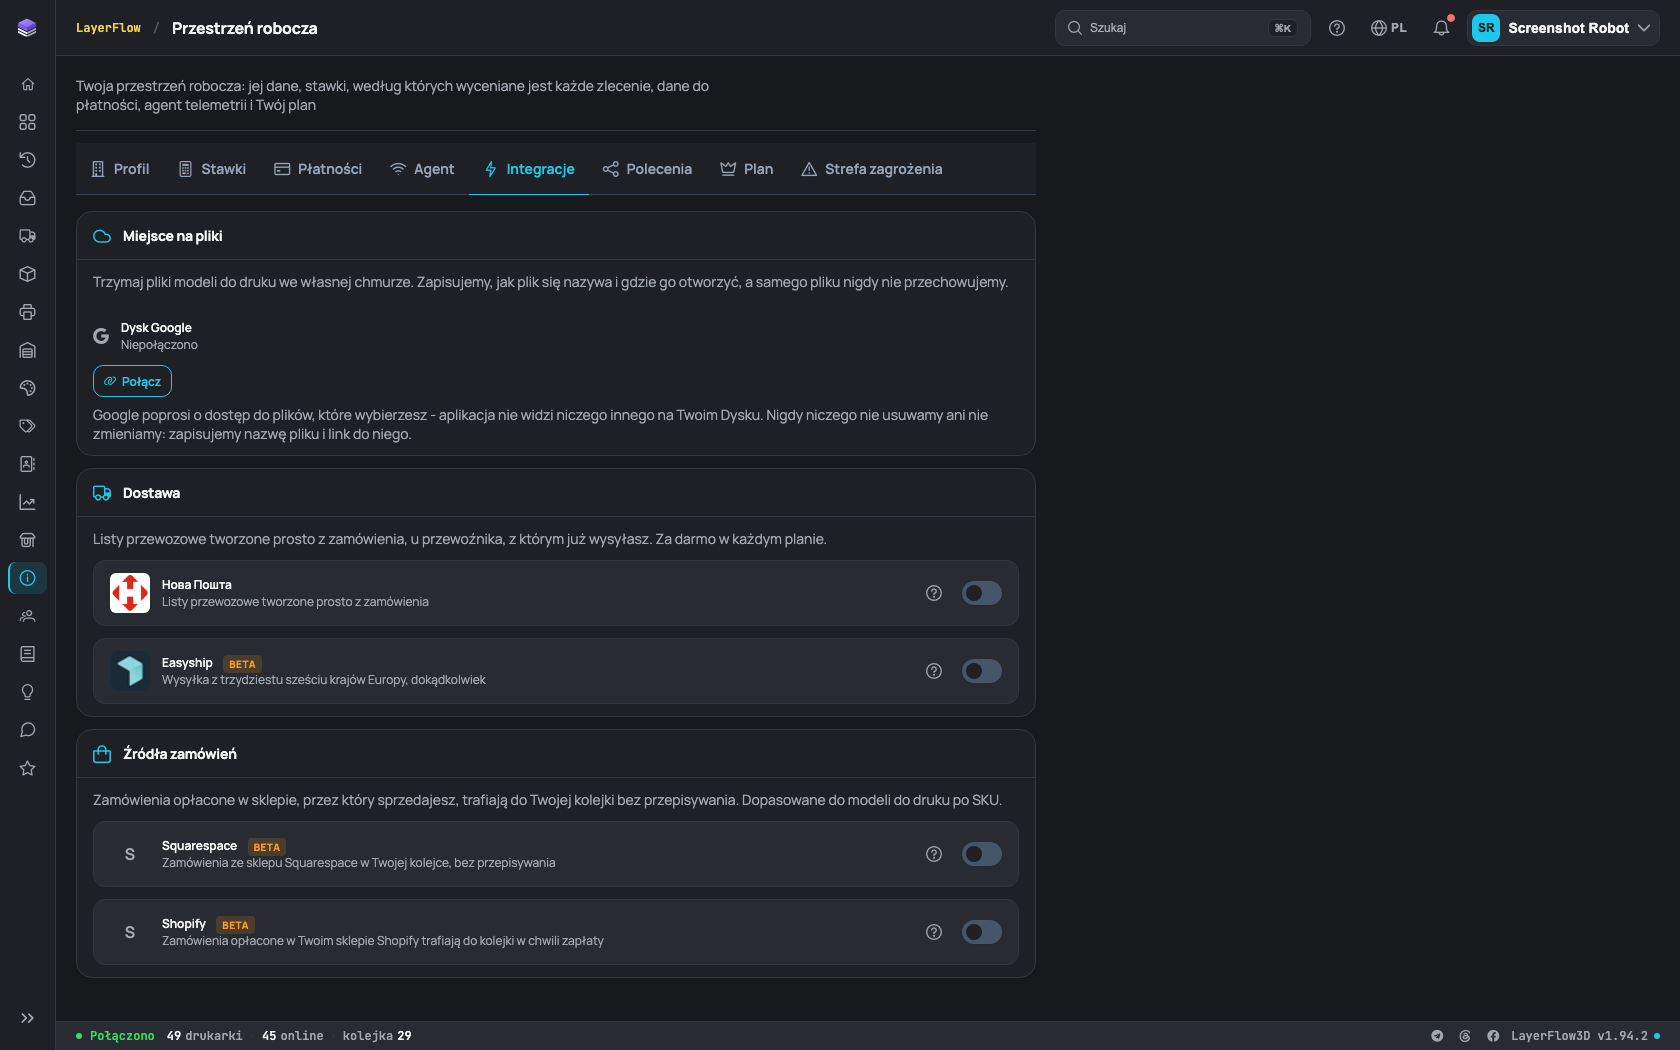Open the contact book sidebar icon
1680x1050 pixels.
tap(27, 464)
